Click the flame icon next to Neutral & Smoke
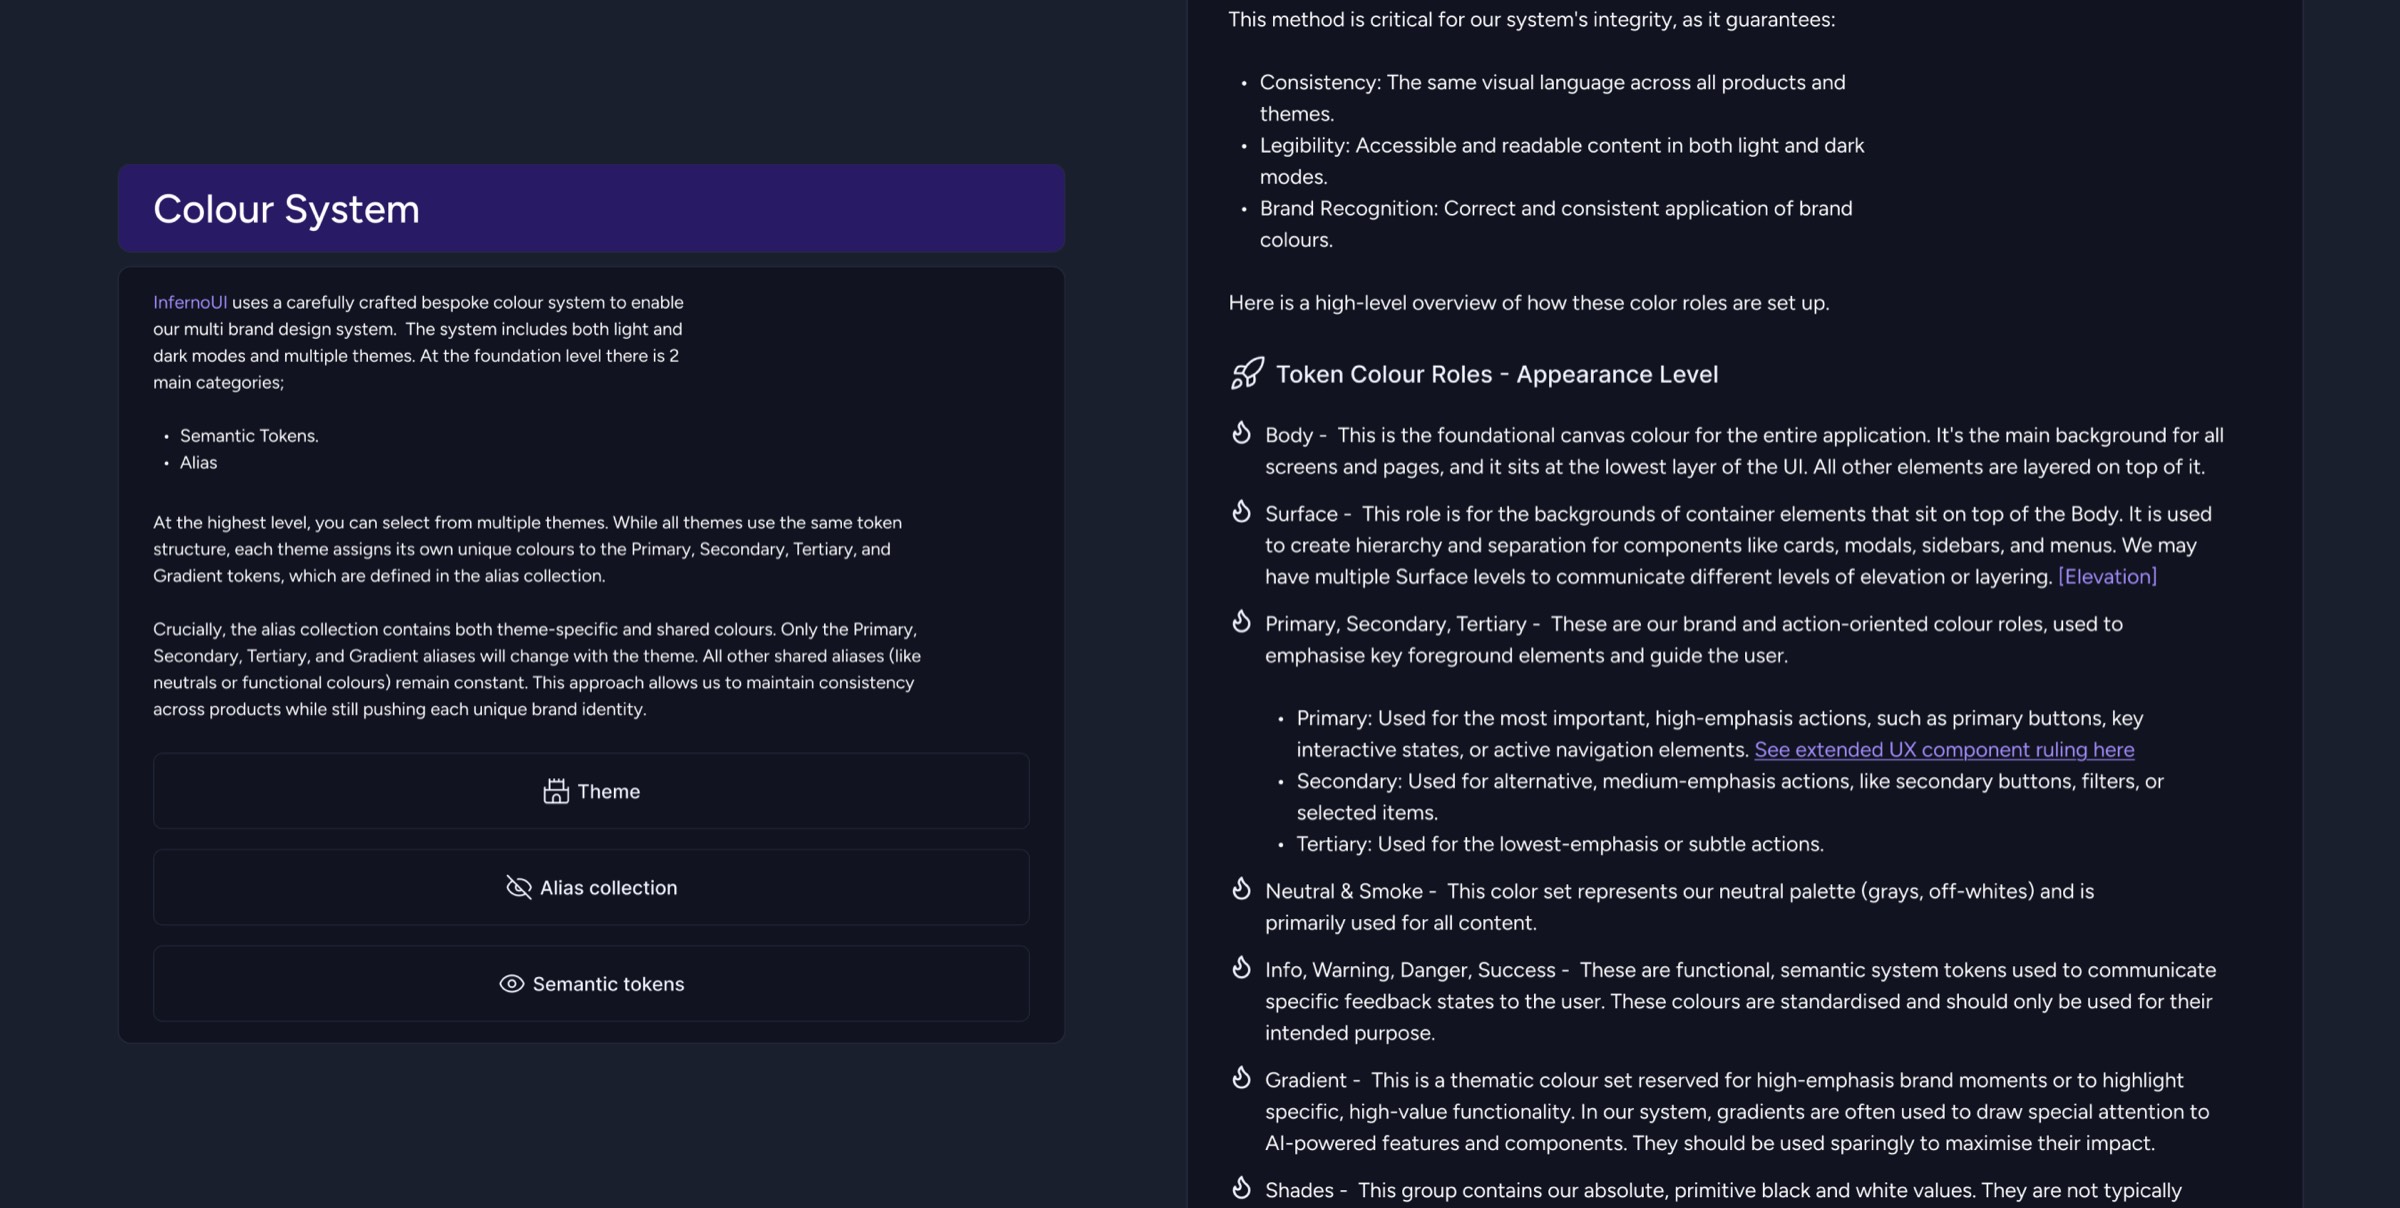This screenshot has height=1208, width=2400. 1241,888
